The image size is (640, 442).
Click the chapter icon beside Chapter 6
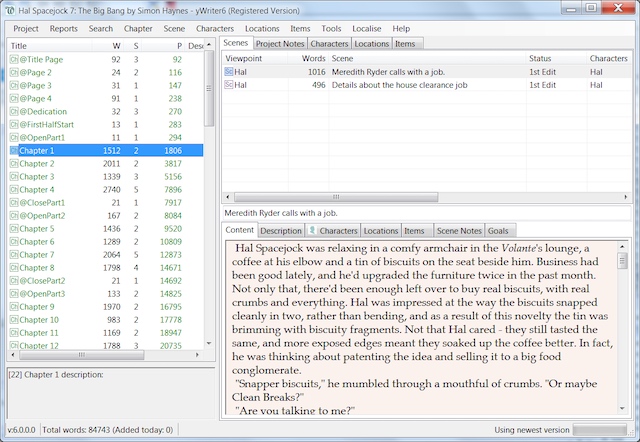(x=14, y=242)
